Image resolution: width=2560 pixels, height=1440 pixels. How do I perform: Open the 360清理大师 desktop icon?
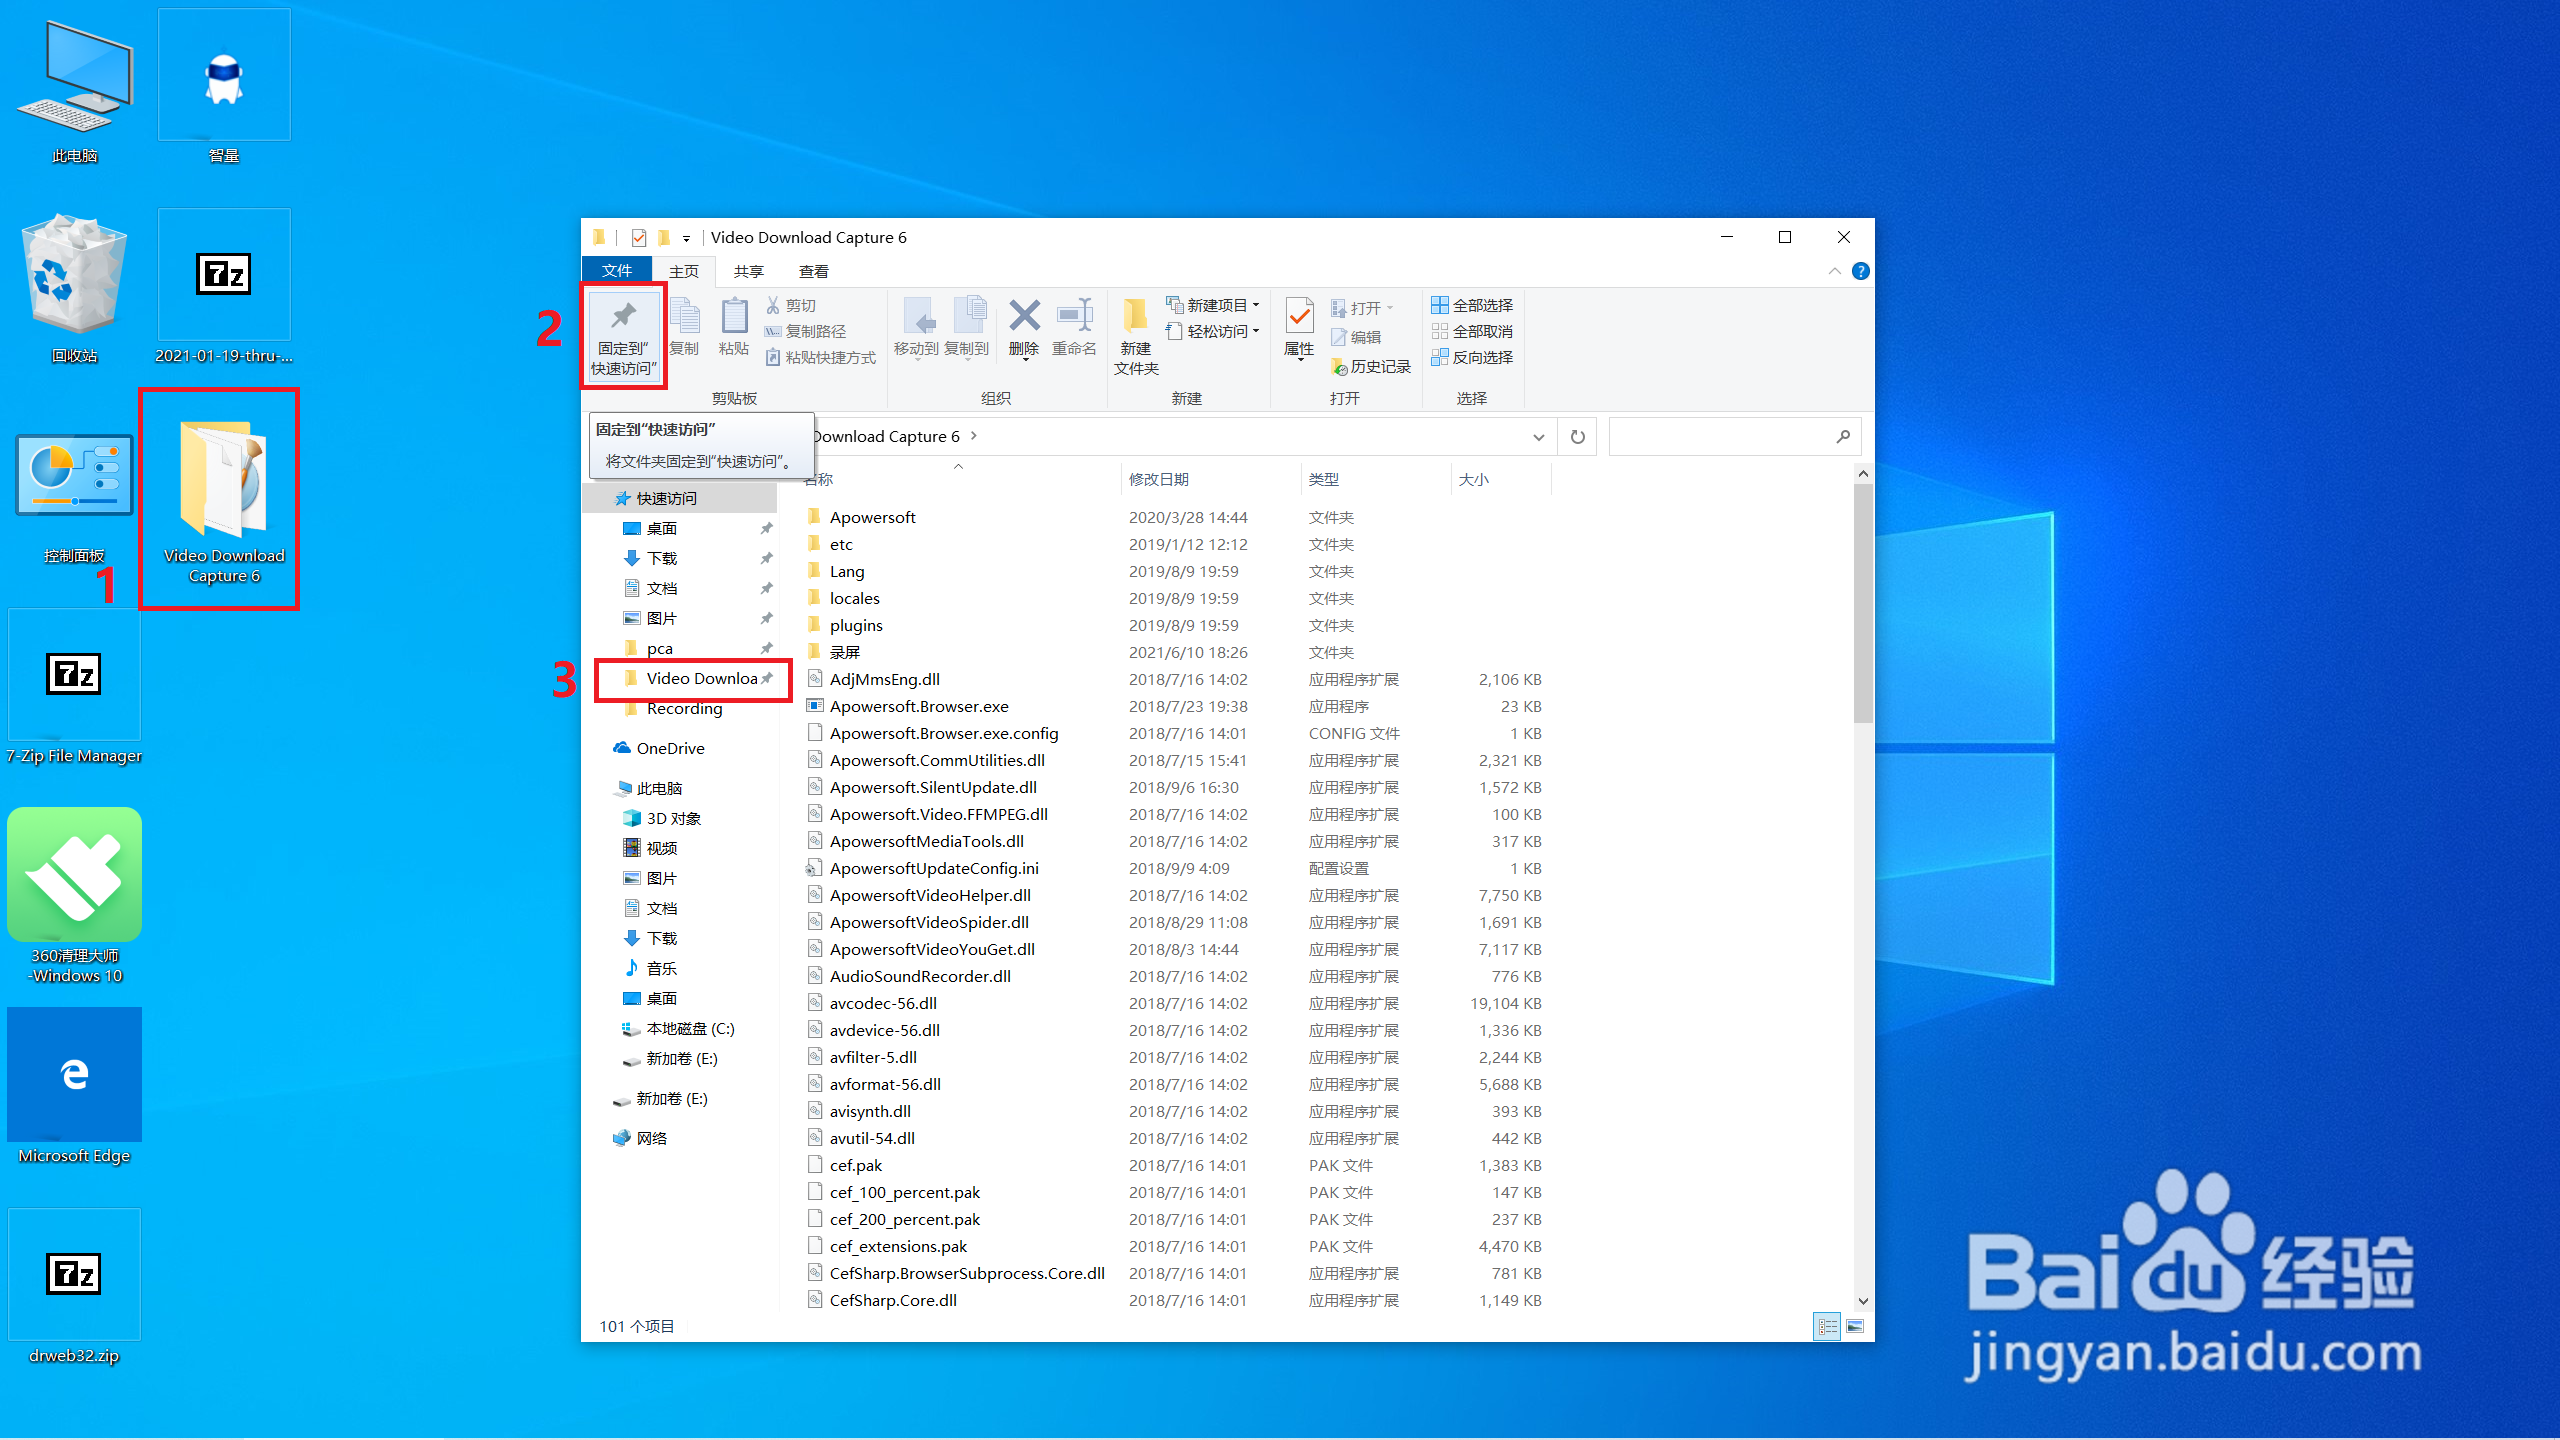[75, 876]
